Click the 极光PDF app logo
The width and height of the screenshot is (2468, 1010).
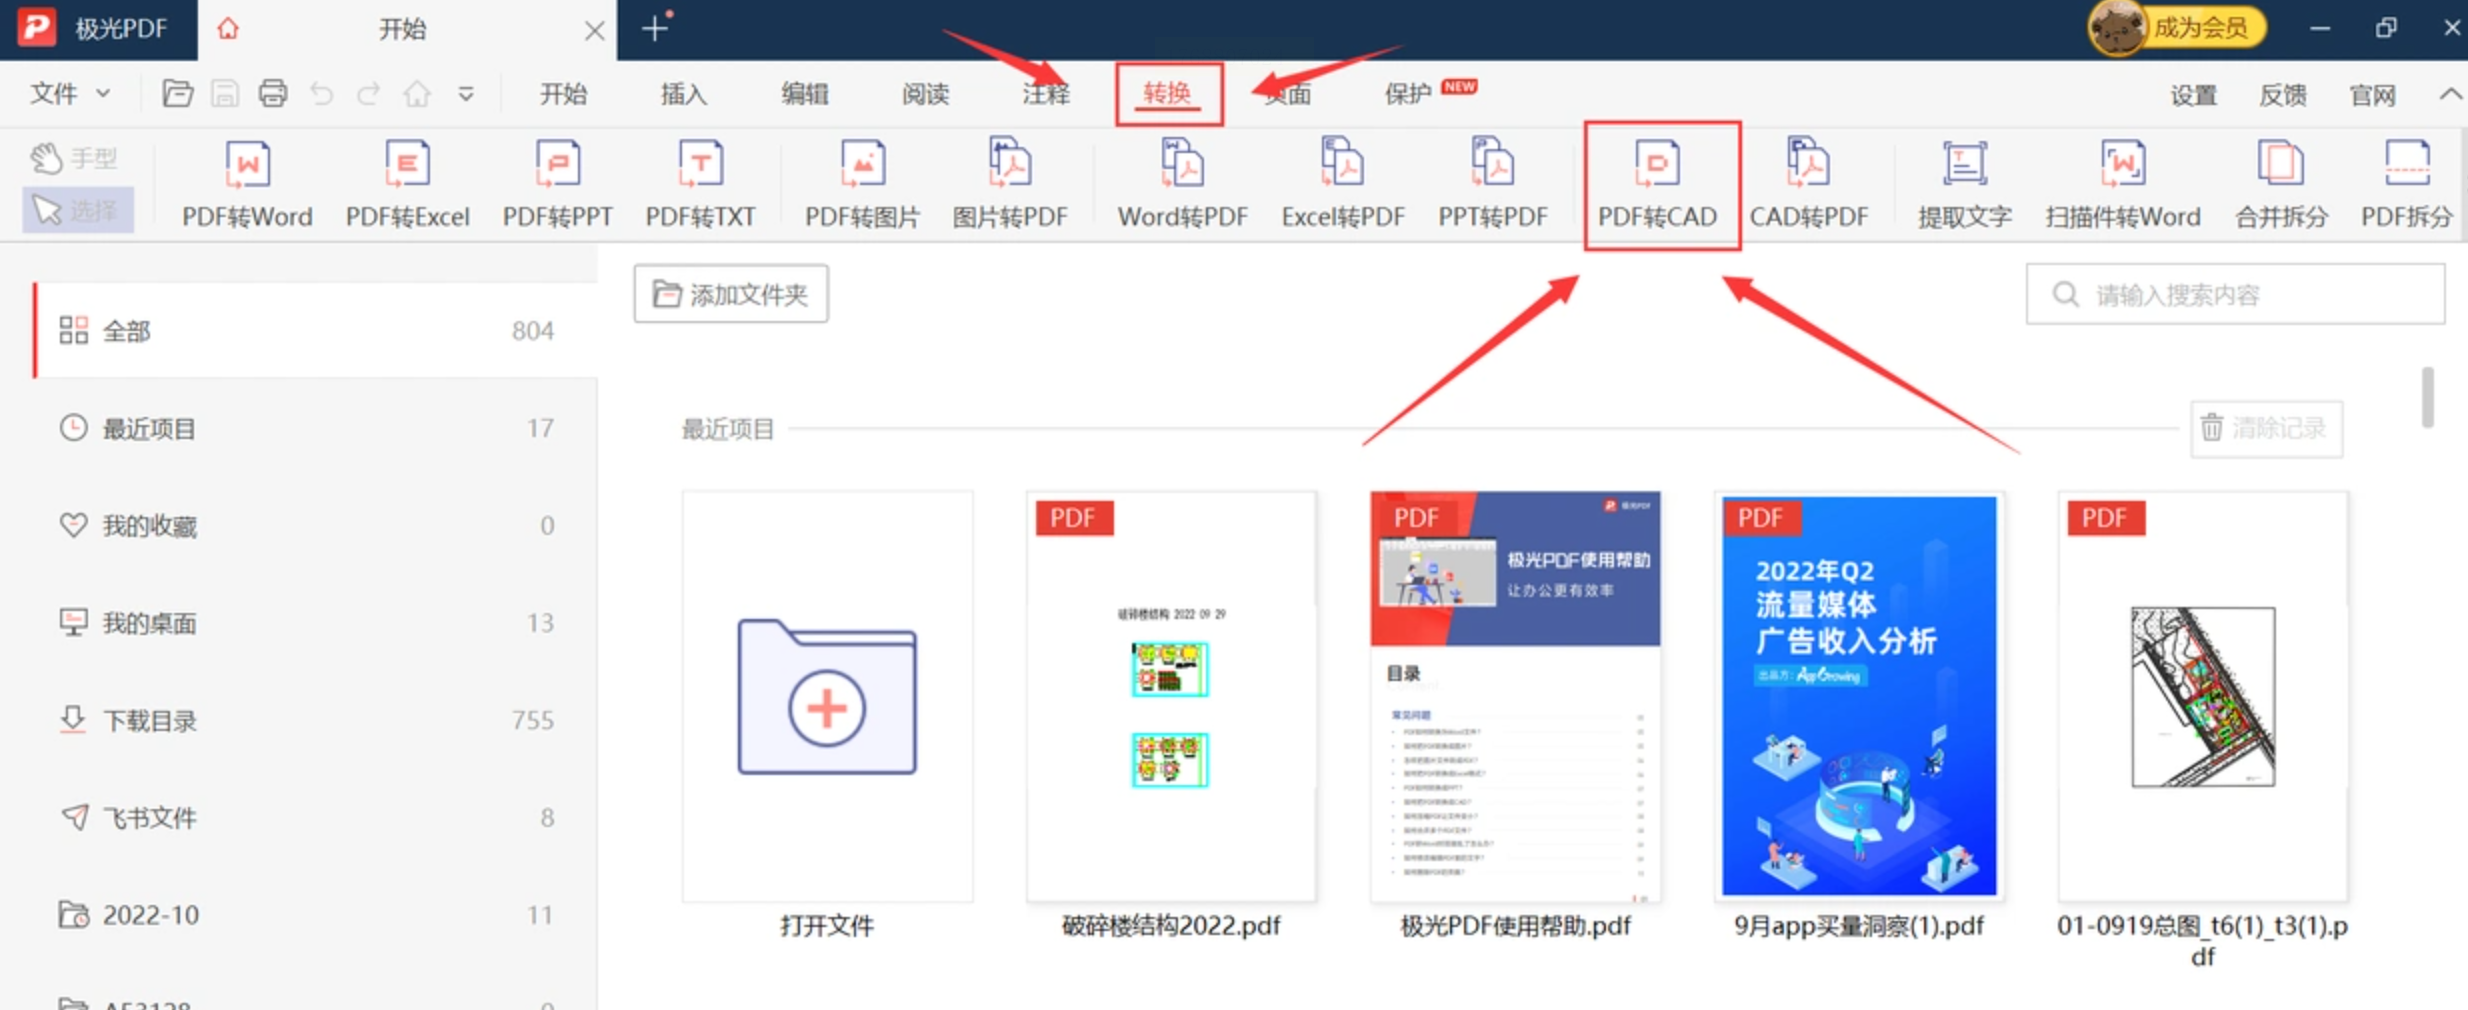click(x=37, y=28)
